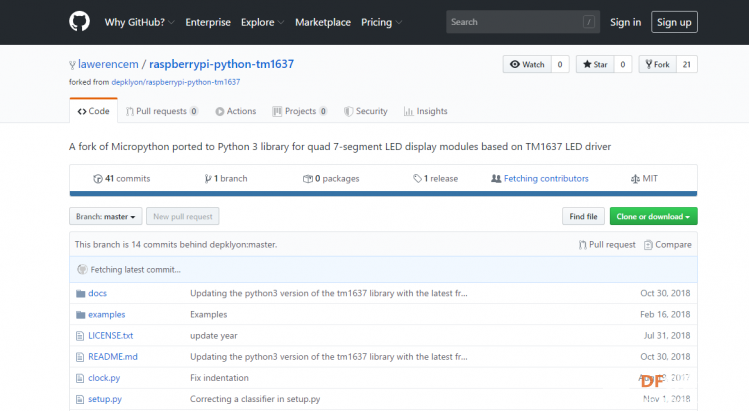Viewport: 749px width, 411px height.
Task: Click the fork icon beside lawerencem
Action: [72, 65]
